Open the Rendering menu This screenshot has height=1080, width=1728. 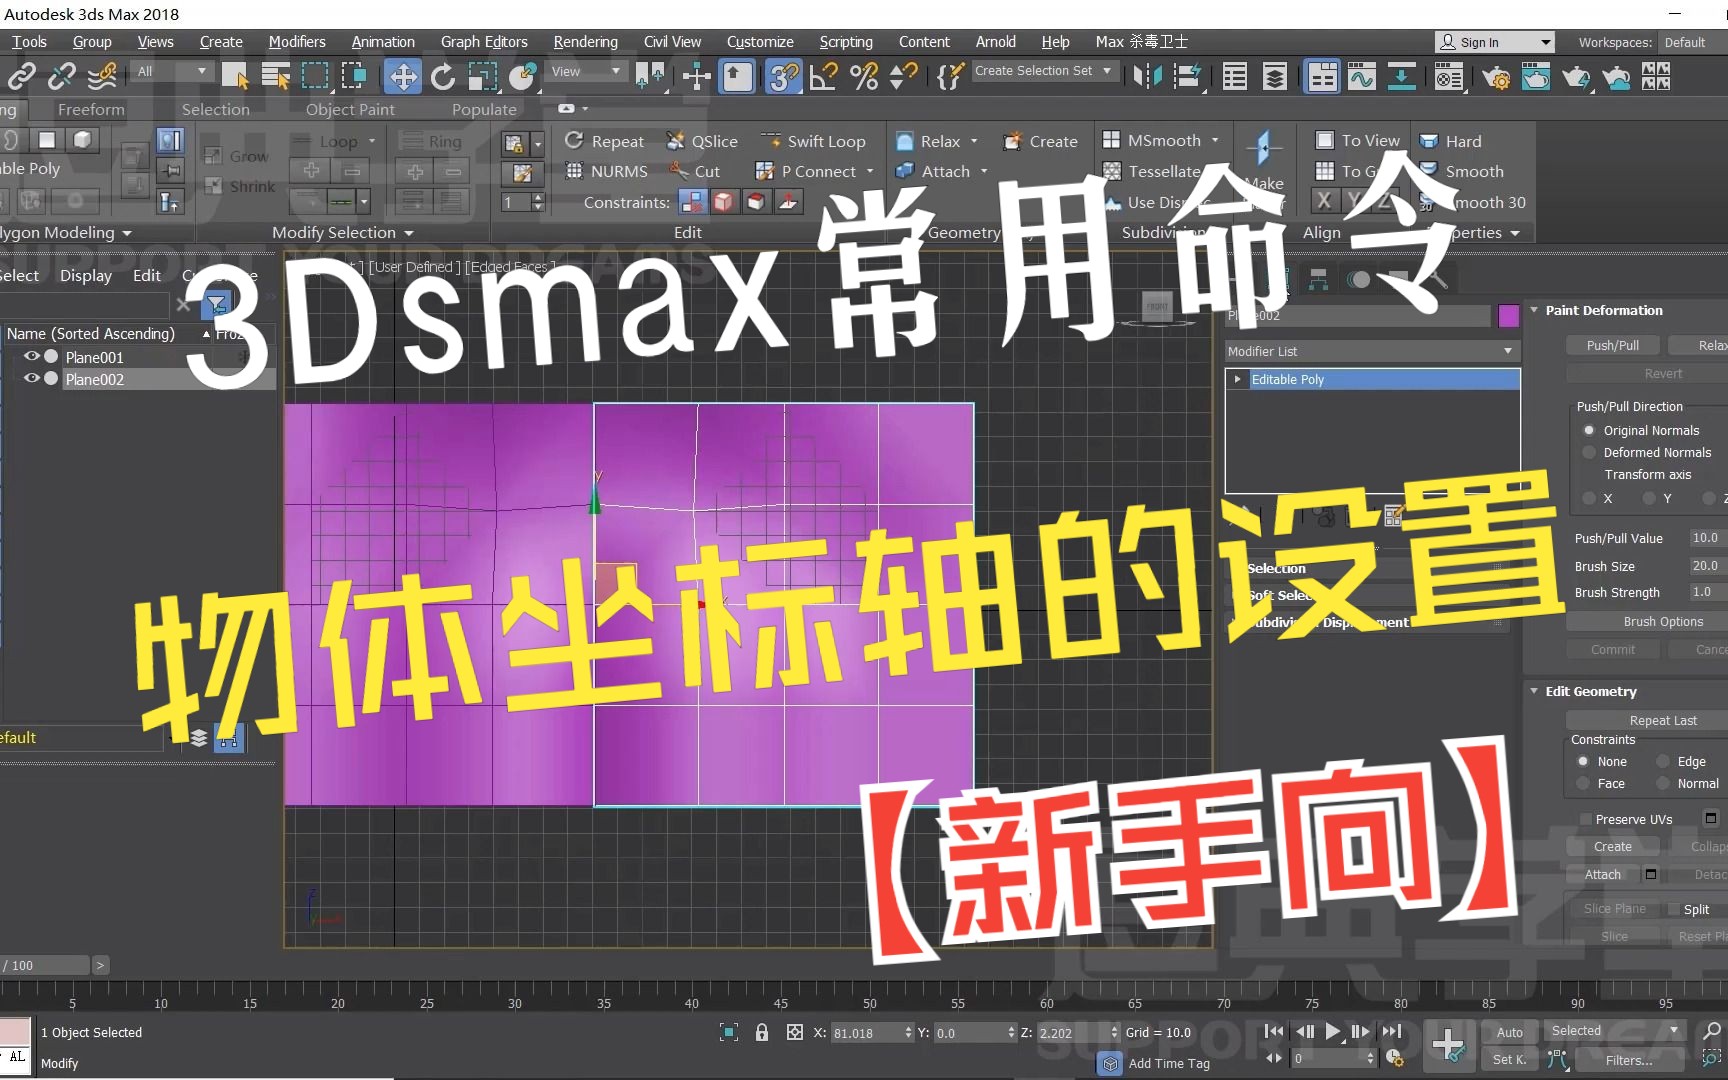click(585, 42)
